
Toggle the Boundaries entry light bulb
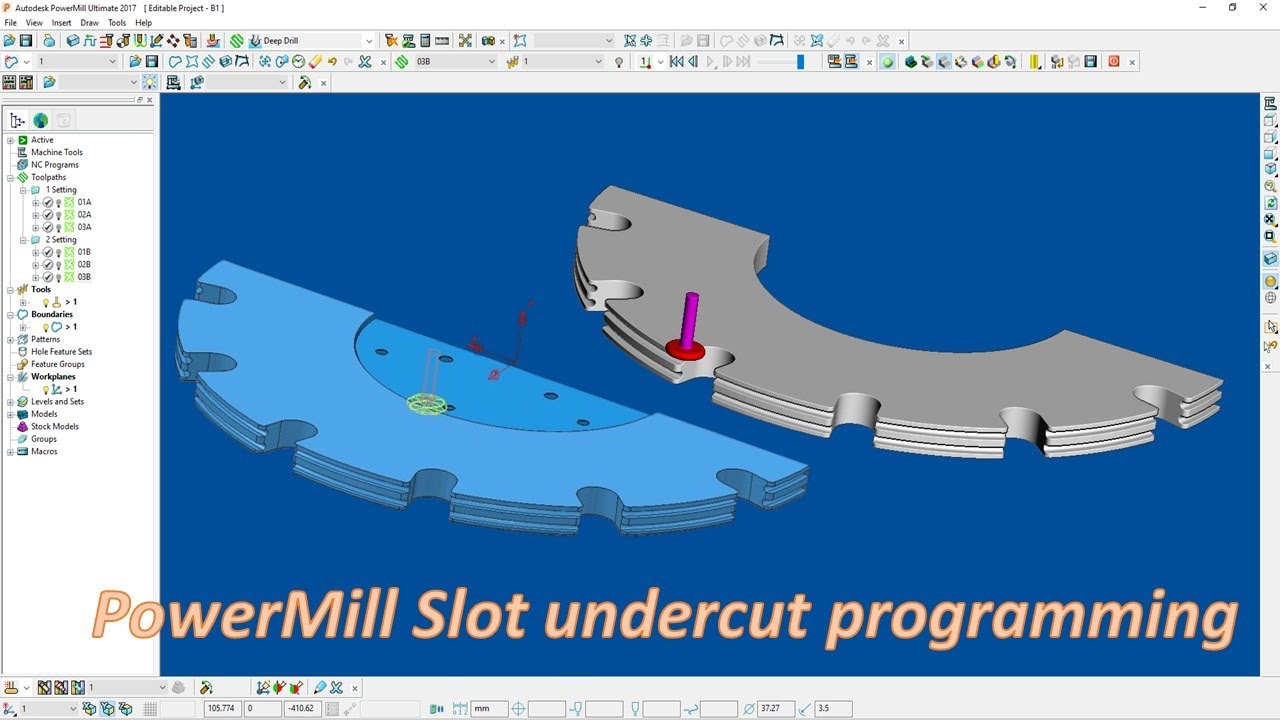point(45,327)
